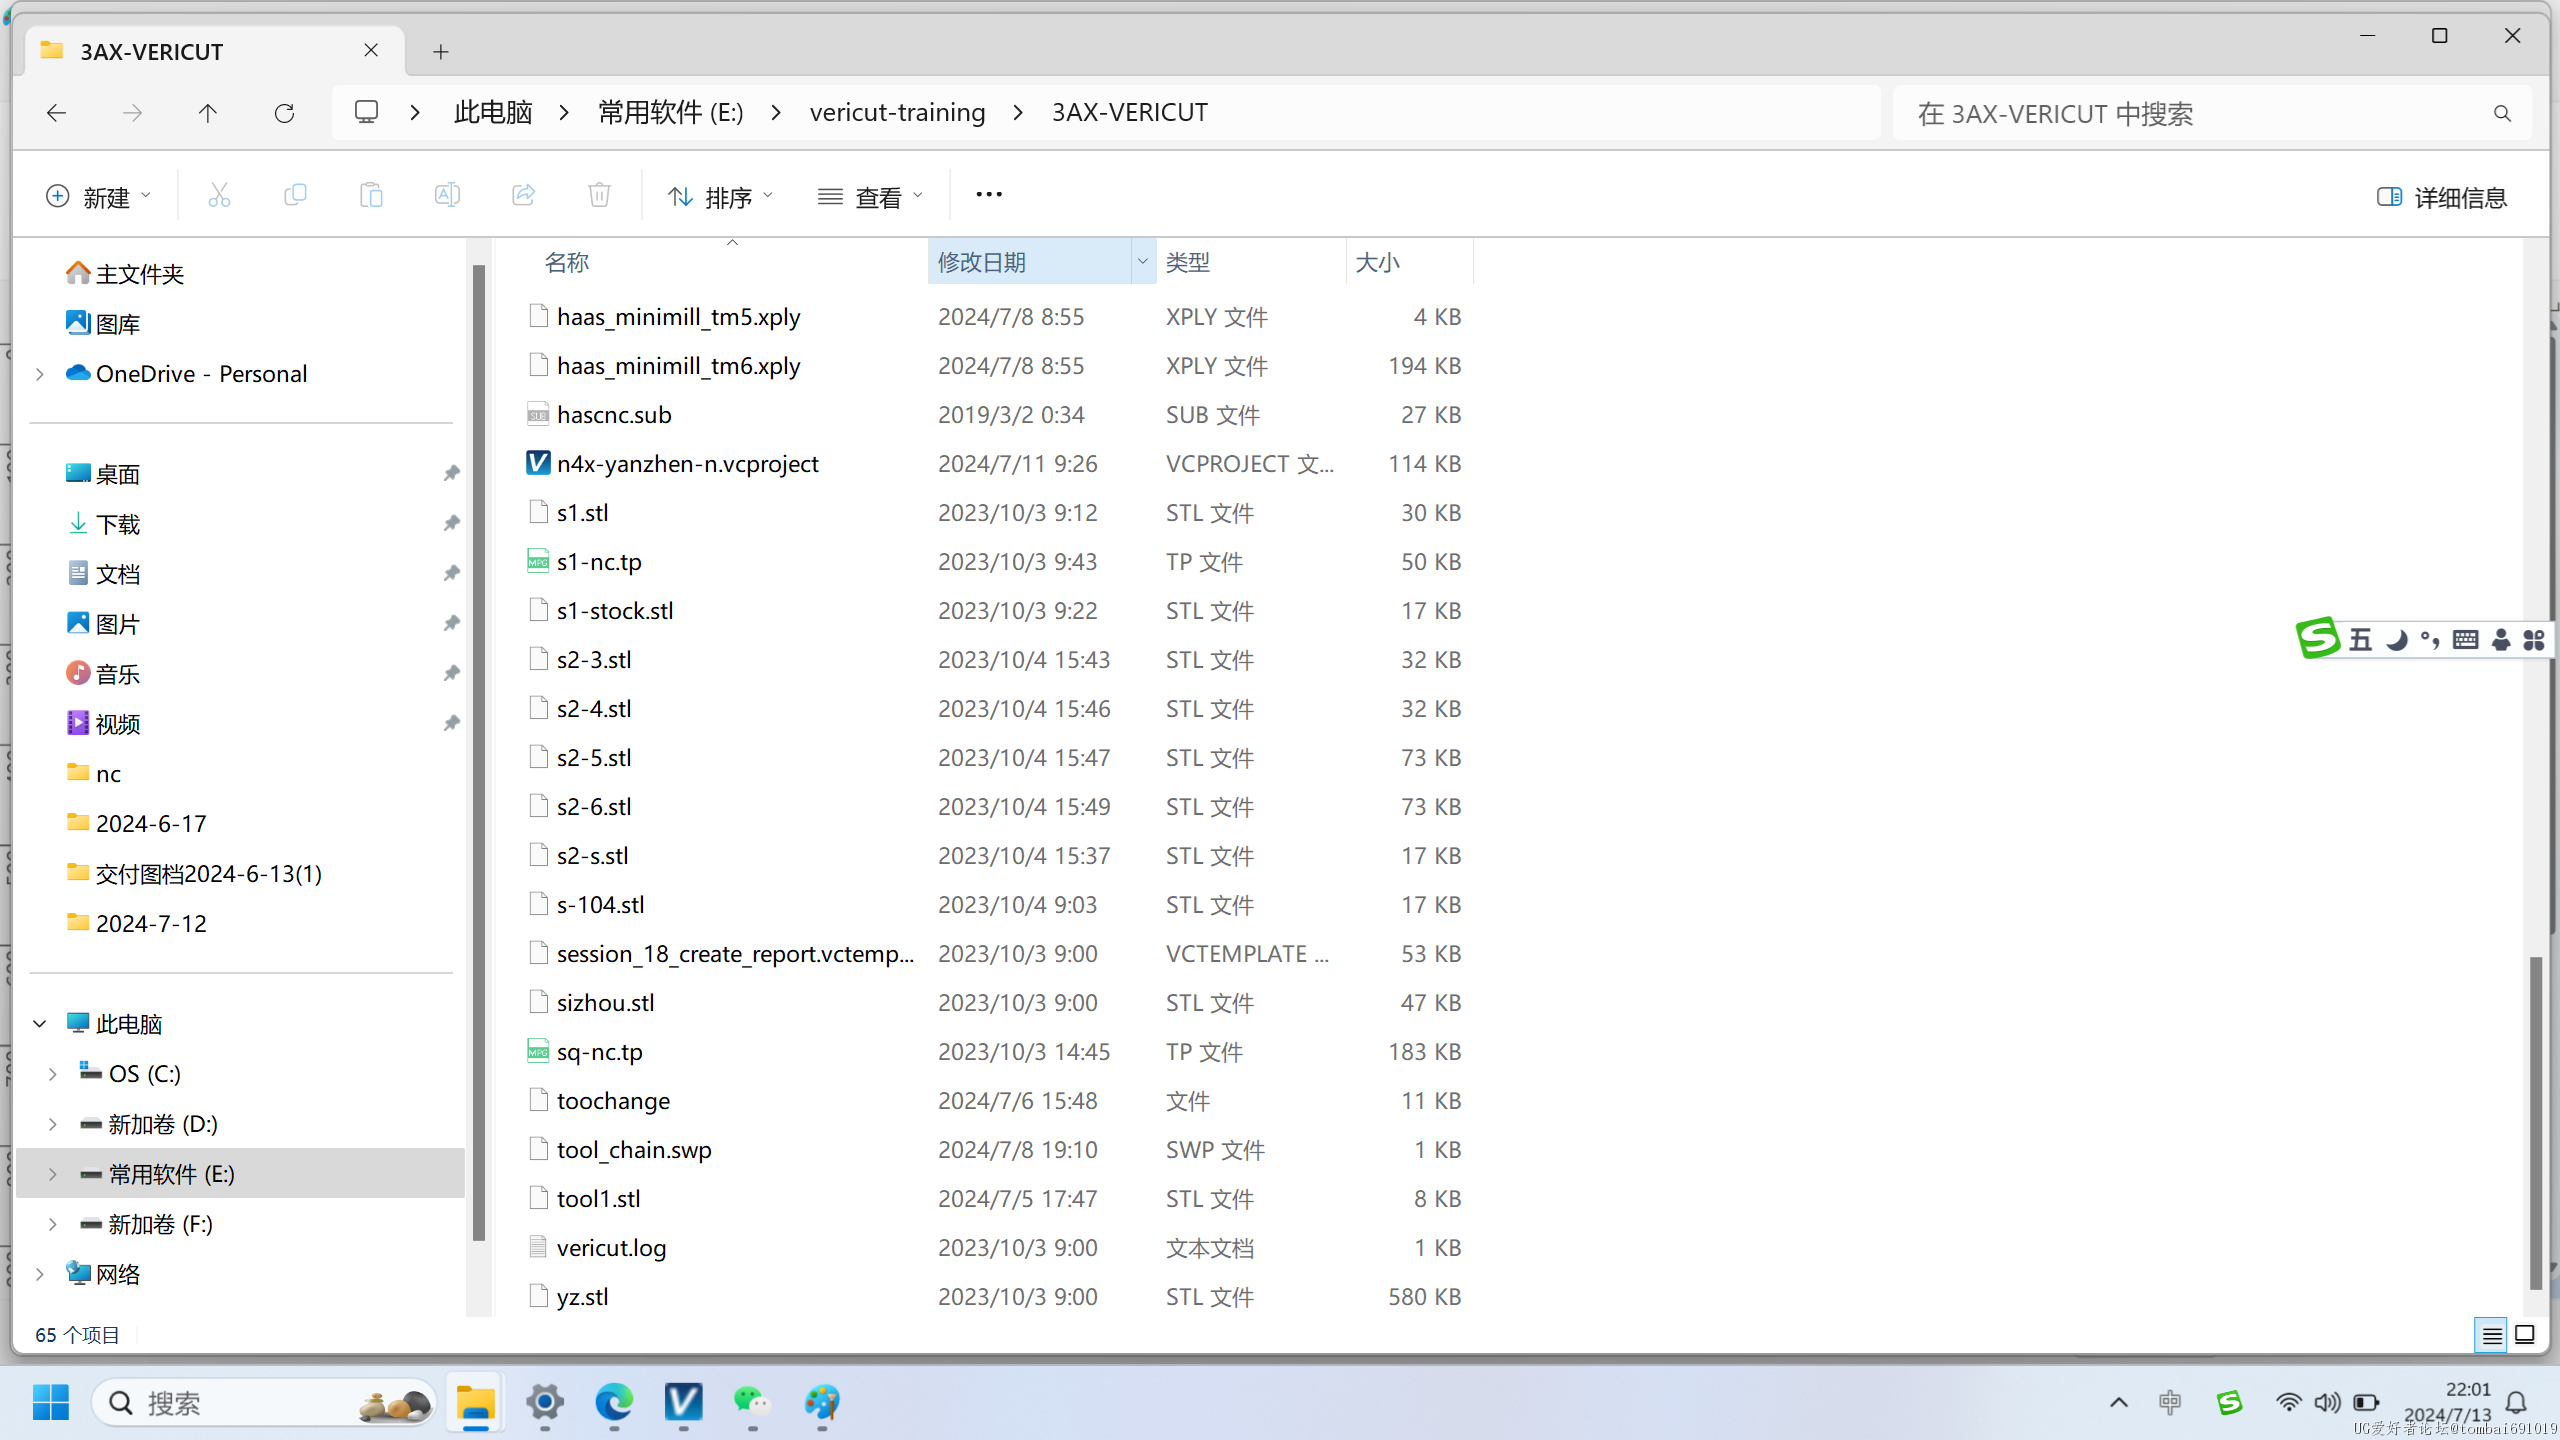Open the See more three-dots menu
Image resolution: width=2560 pixels, height=1440 pixels.
click(x=988, y=195)
